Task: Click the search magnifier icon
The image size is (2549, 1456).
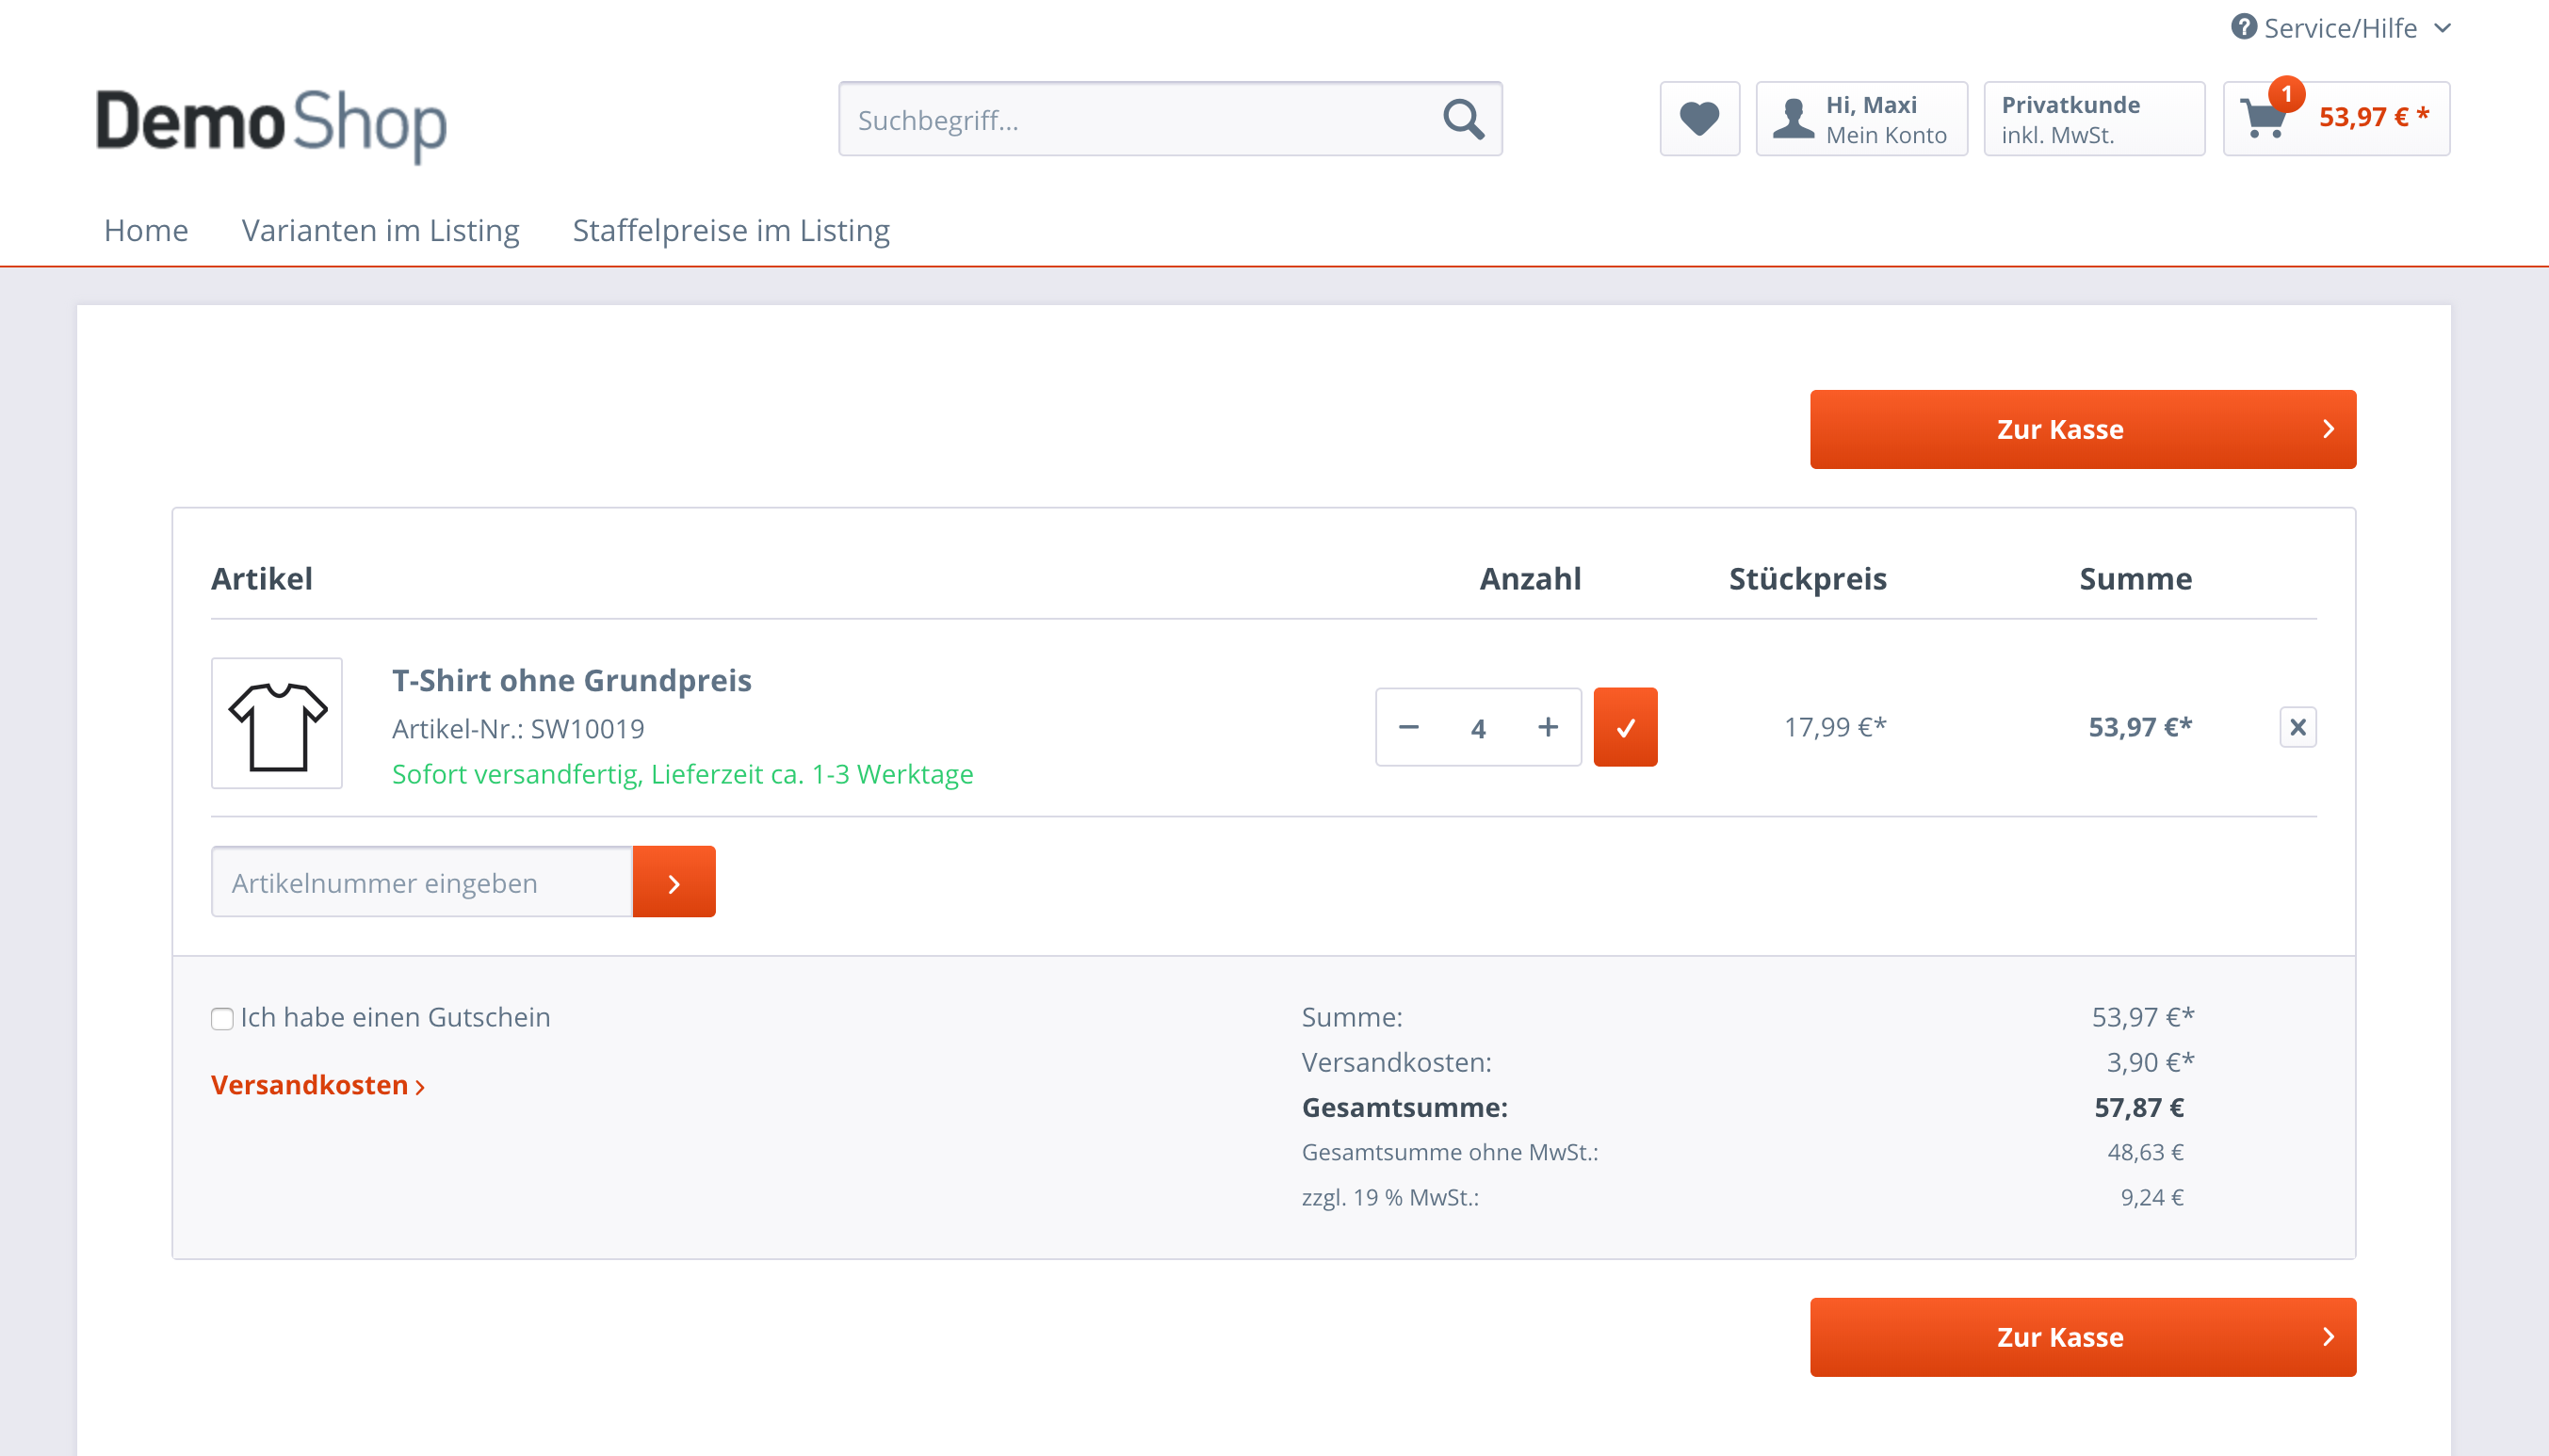Action: point(1463,119)
